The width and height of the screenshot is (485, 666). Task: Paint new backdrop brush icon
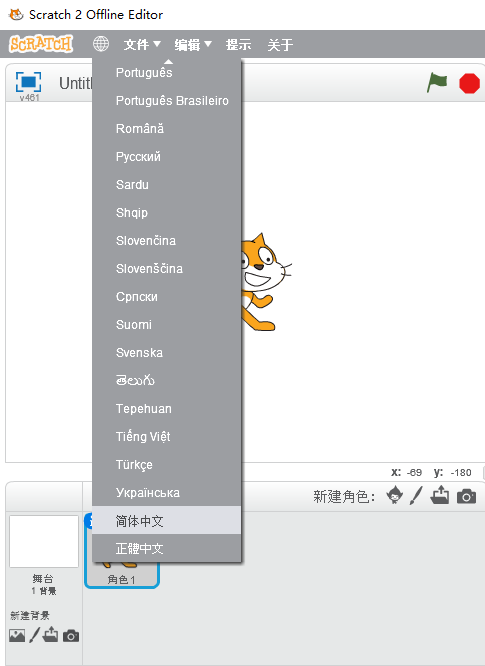coord(34,635)
